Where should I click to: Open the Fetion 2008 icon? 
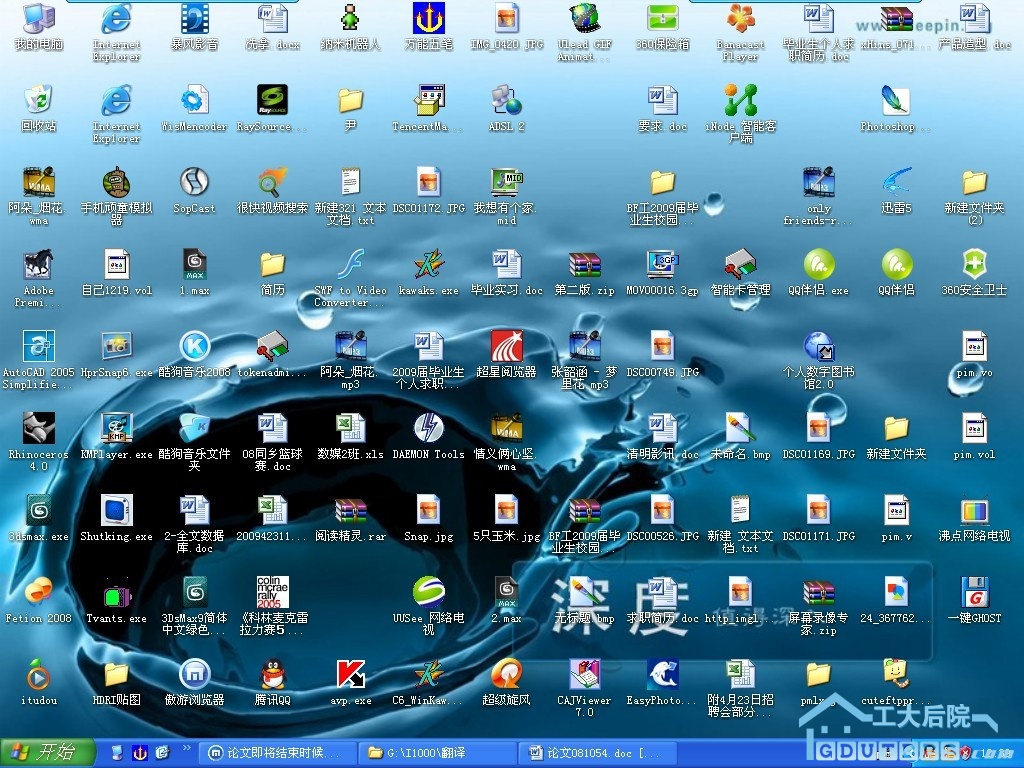tap(39, 593)
